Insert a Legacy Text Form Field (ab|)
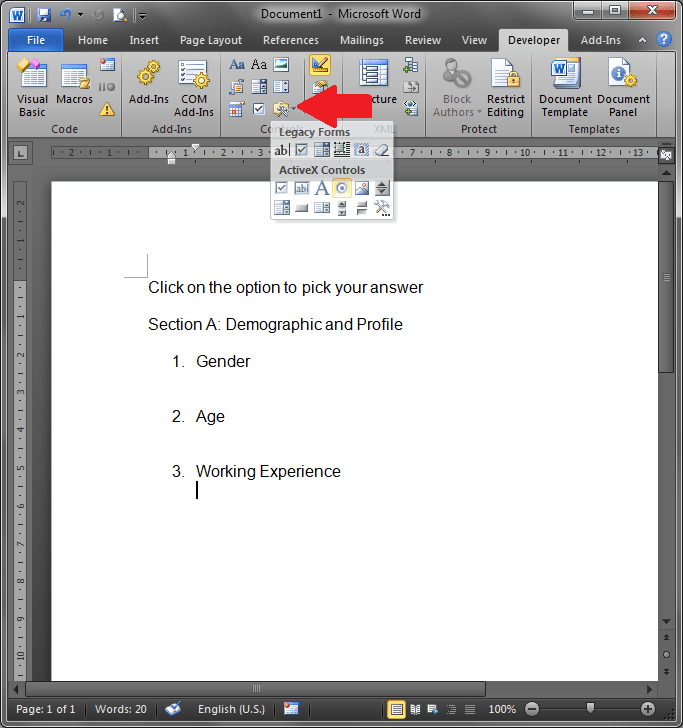 coord(281,150)
